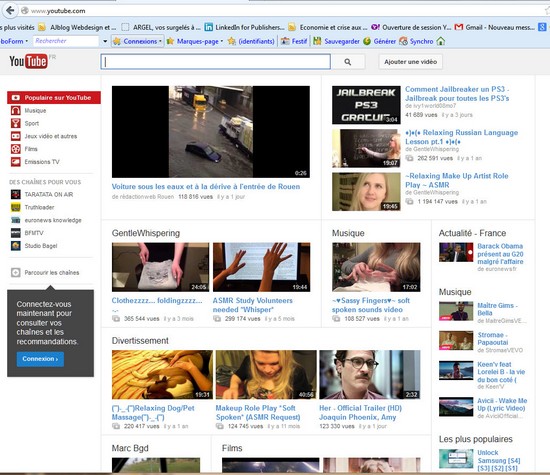
Task: Click the Populaire sur YouTube icon
Action: [15, 98]
